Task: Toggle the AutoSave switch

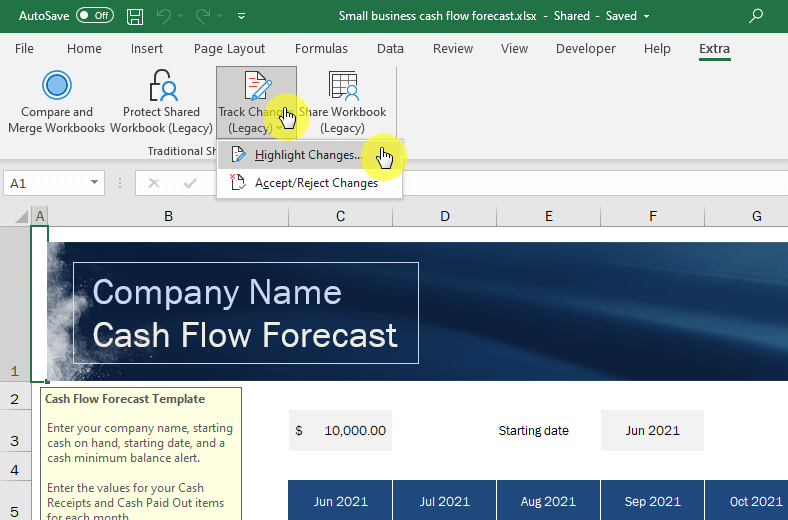Action: pyautogui.click(x=94, y=16)
